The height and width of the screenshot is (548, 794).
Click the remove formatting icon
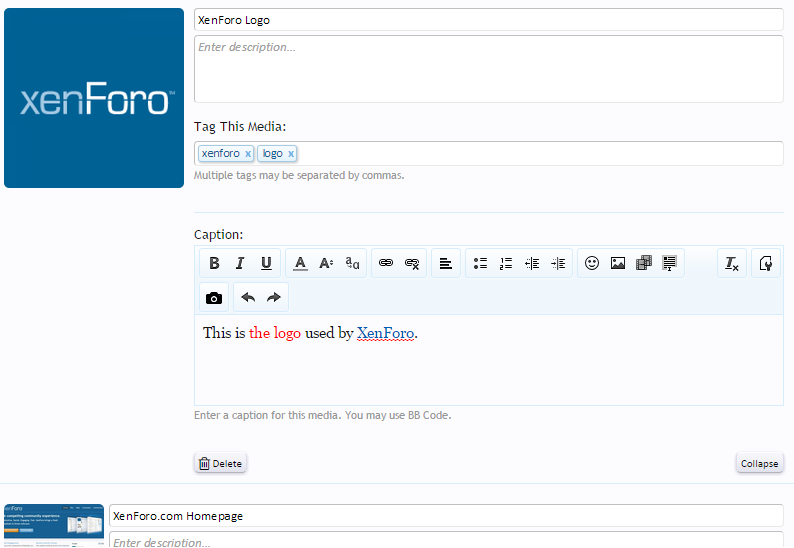point(732,264)
